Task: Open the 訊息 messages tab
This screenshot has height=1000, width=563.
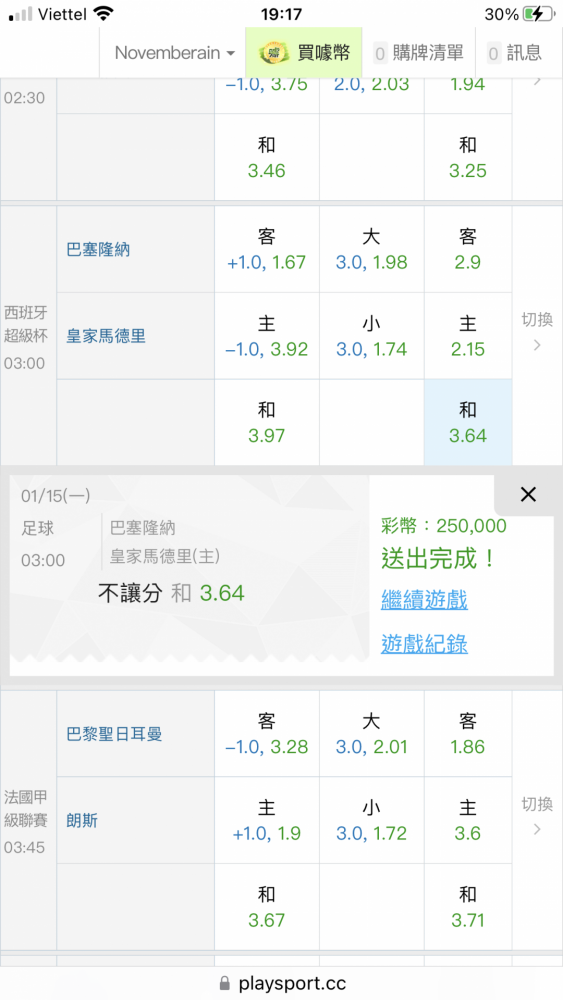Action: point(514,53)
